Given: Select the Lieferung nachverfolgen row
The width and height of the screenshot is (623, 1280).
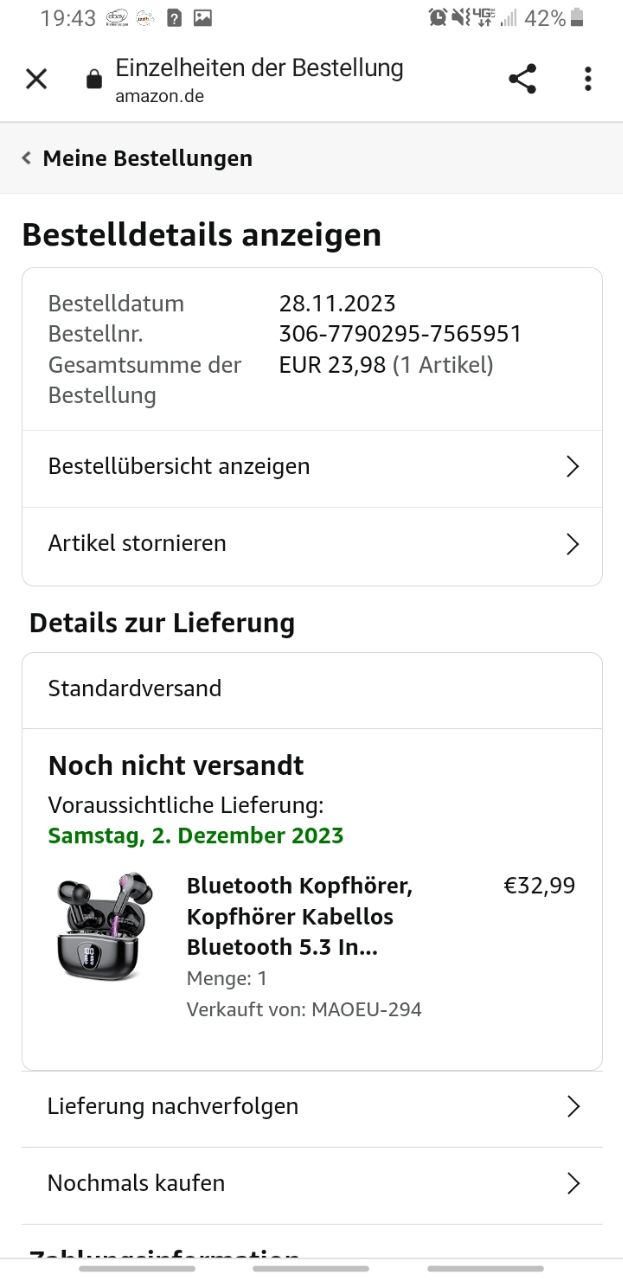Looking at the screenshot, I should [312, 1107].
